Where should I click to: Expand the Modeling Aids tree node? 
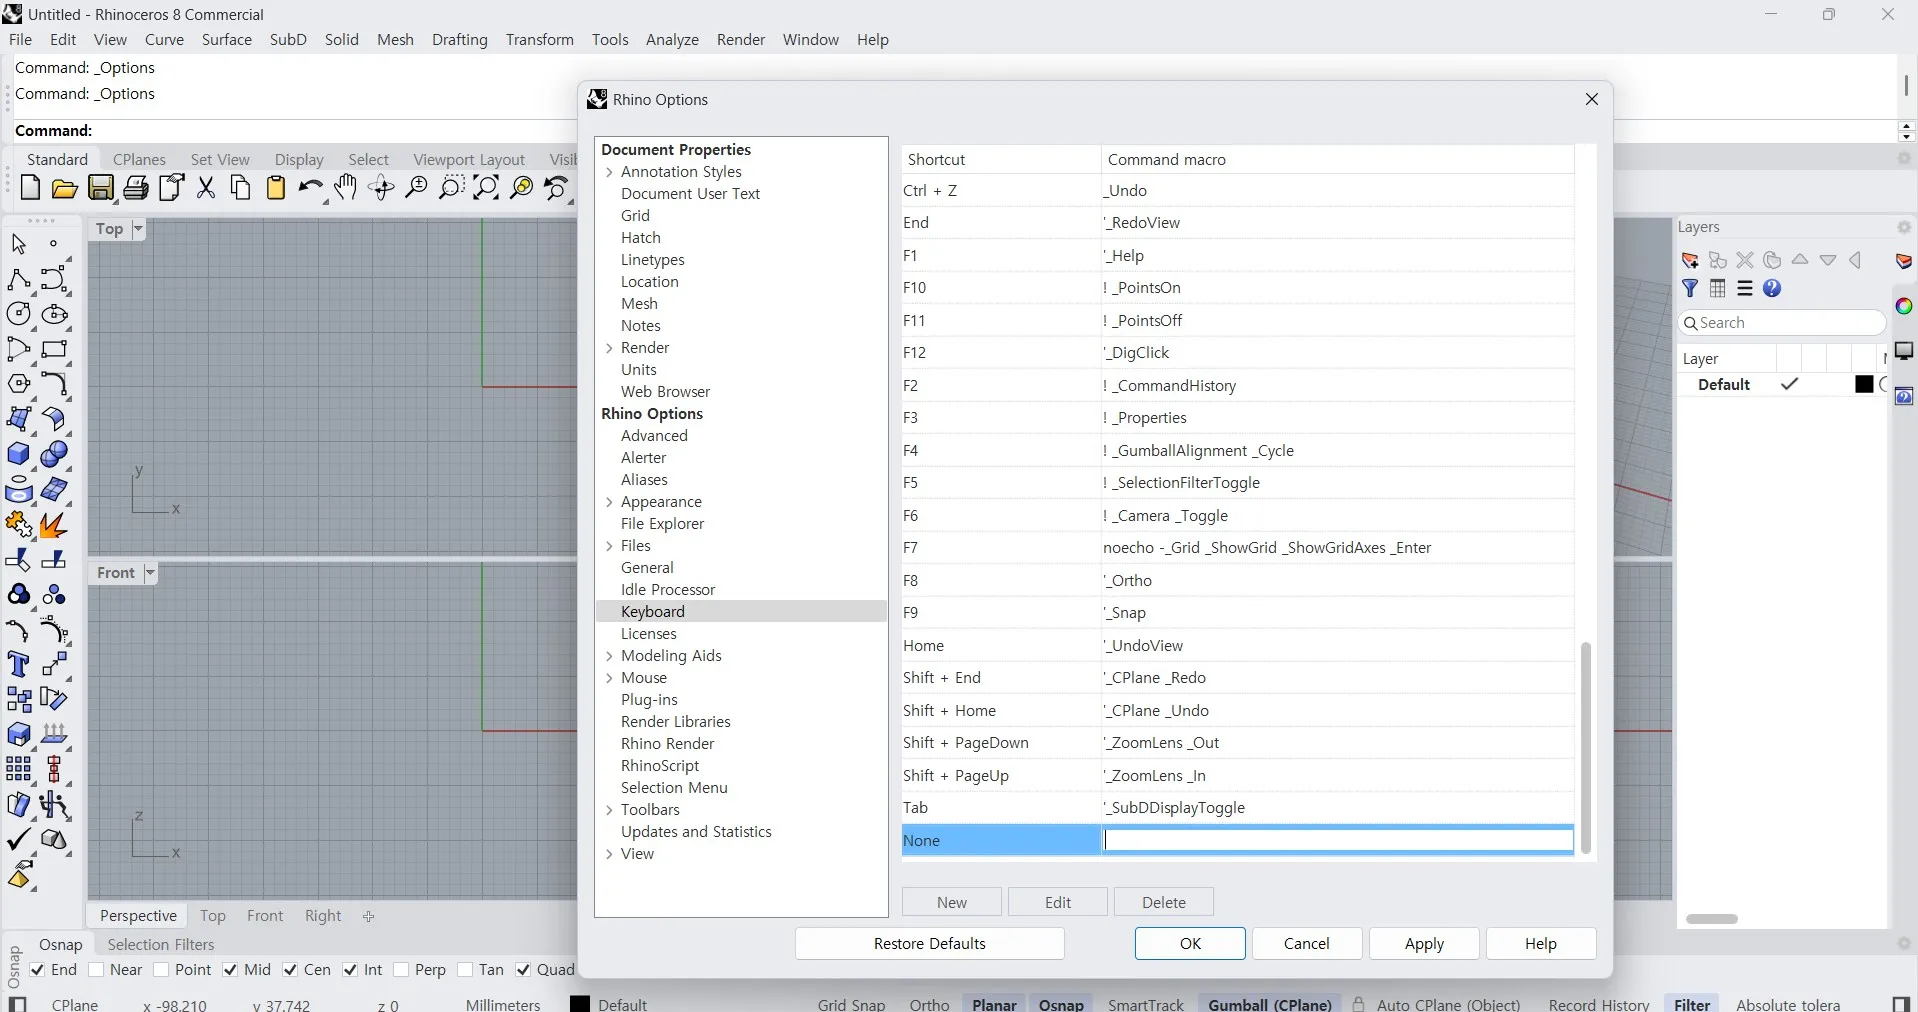(609, 656)
